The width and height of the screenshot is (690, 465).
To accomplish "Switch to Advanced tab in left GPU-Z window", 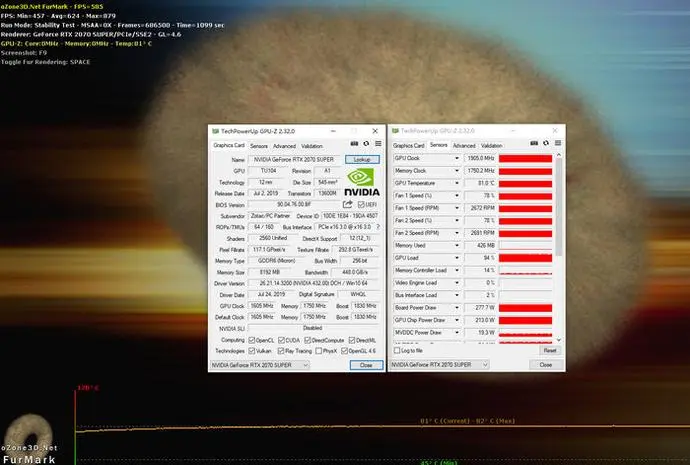I will point(284,146).
